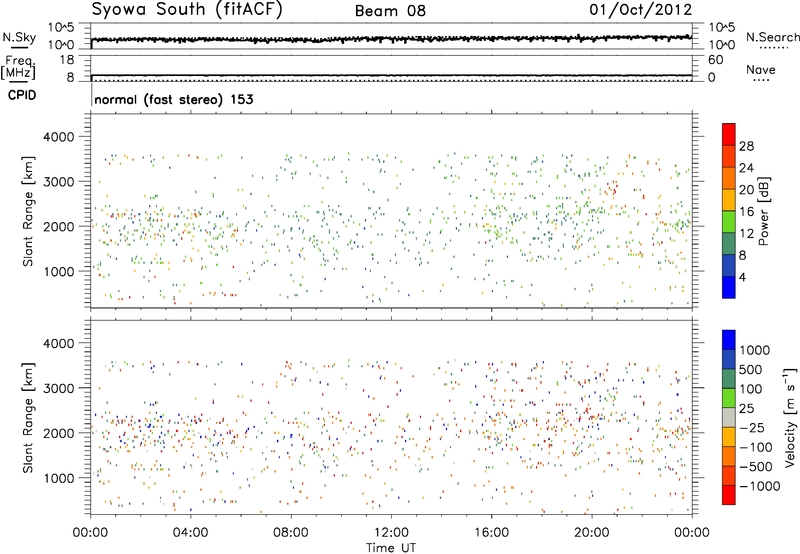Screen dimensions: 800x554
Task: Click the '28' label on Power colorbar
Action: pyautogui.click(x=746, y=146)
